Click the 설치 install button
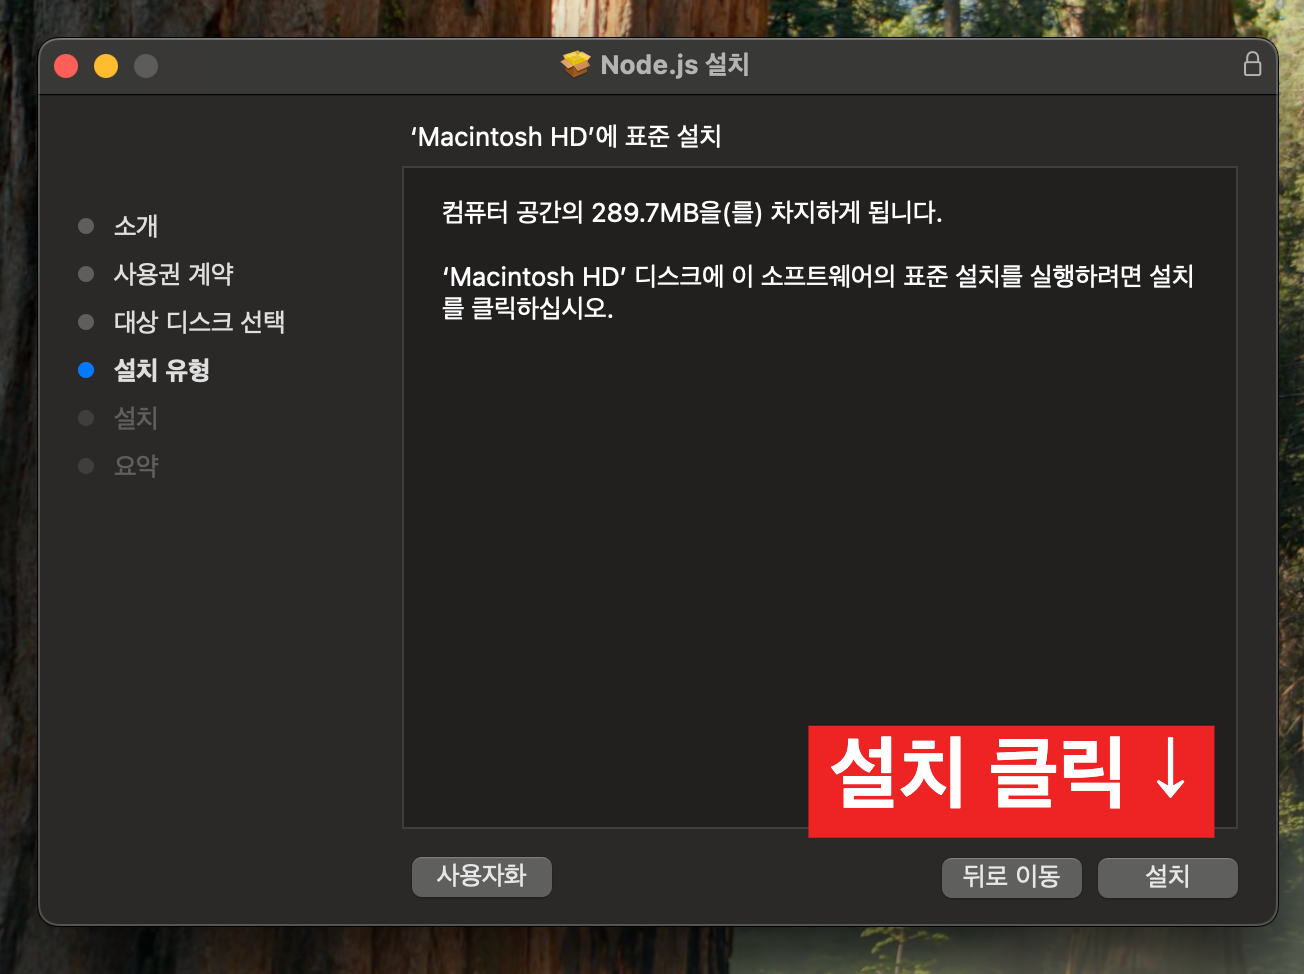 (1167, 877)
